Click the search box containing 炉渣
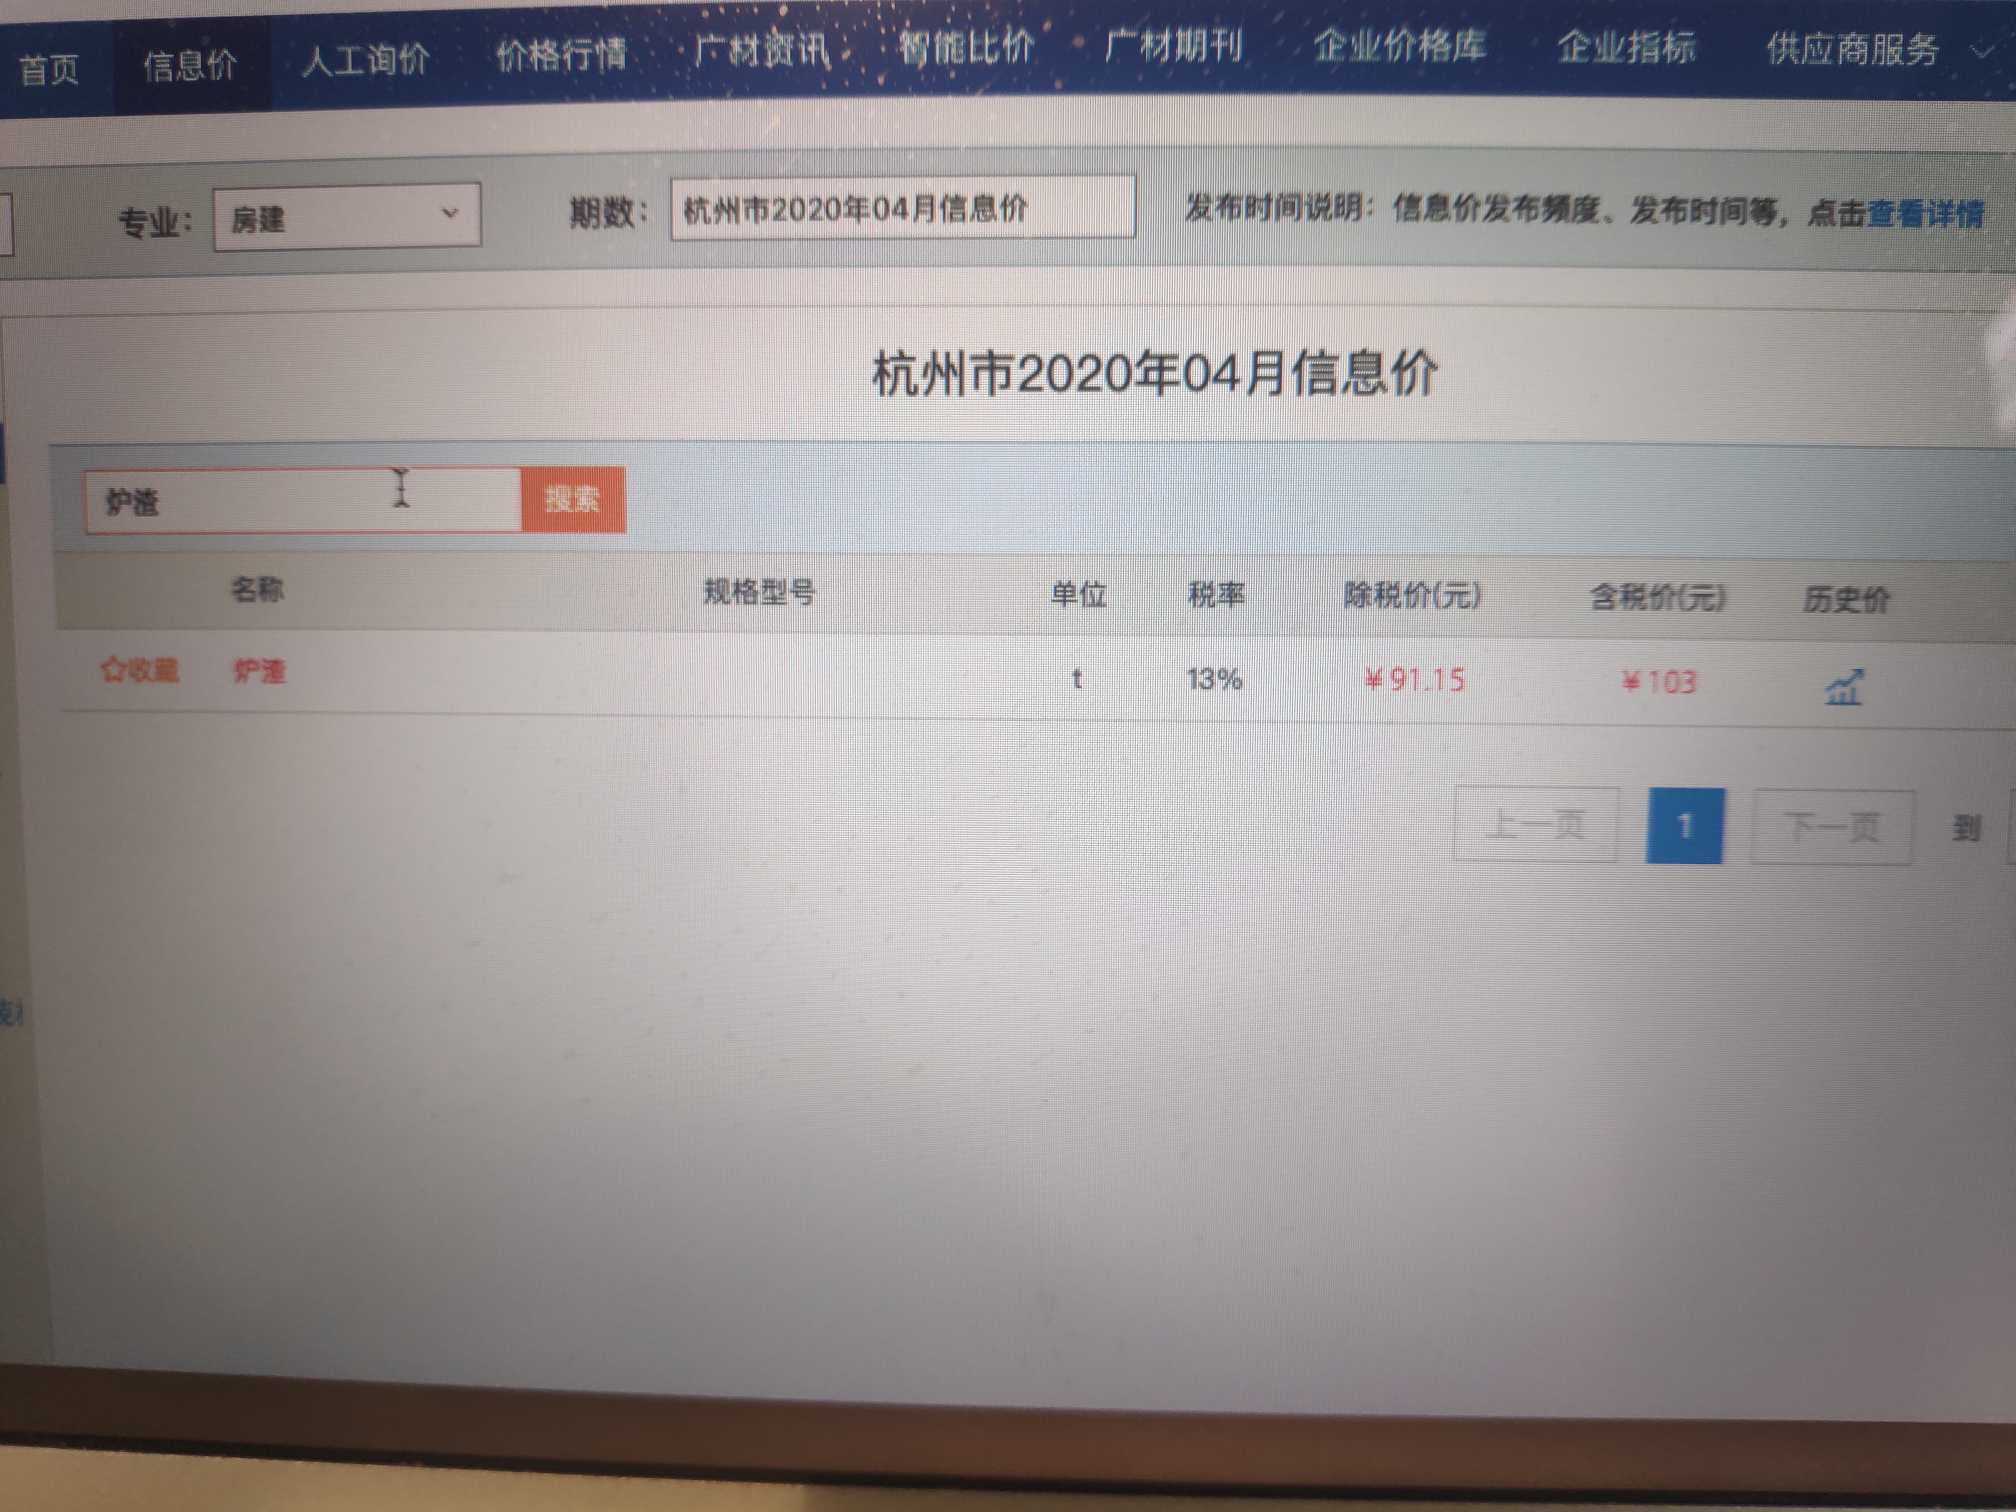Screen dimensions: 2016x1512 tap(303, 500)
